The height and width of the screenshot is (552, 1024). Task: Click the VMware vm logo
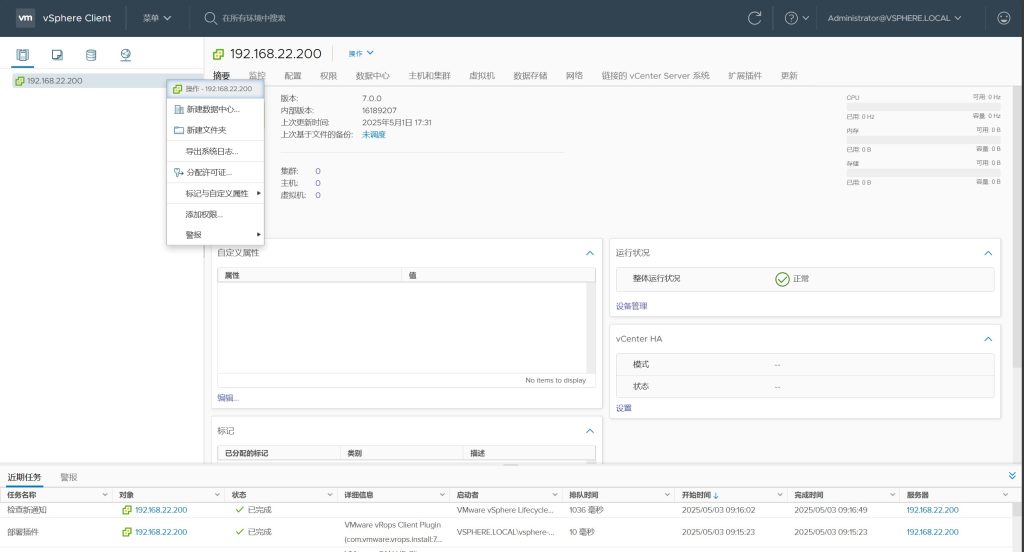coord(25,18)
